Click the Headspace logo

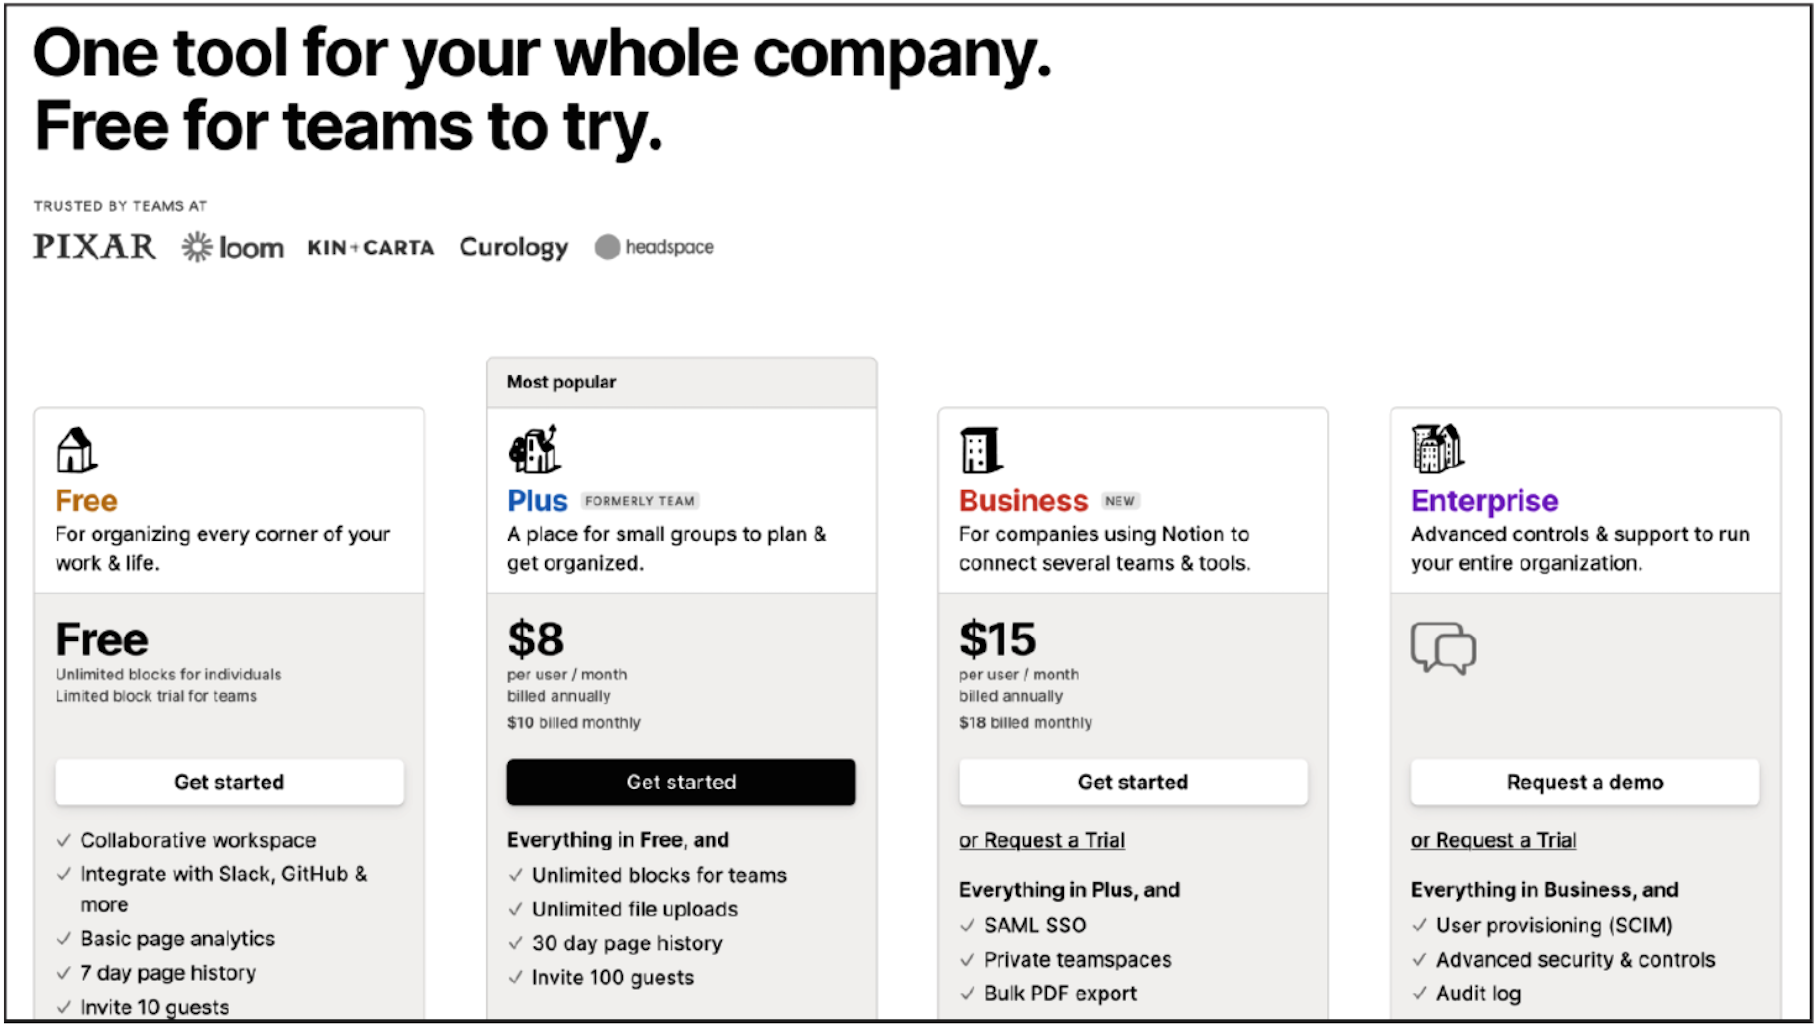tap(655, 247)
